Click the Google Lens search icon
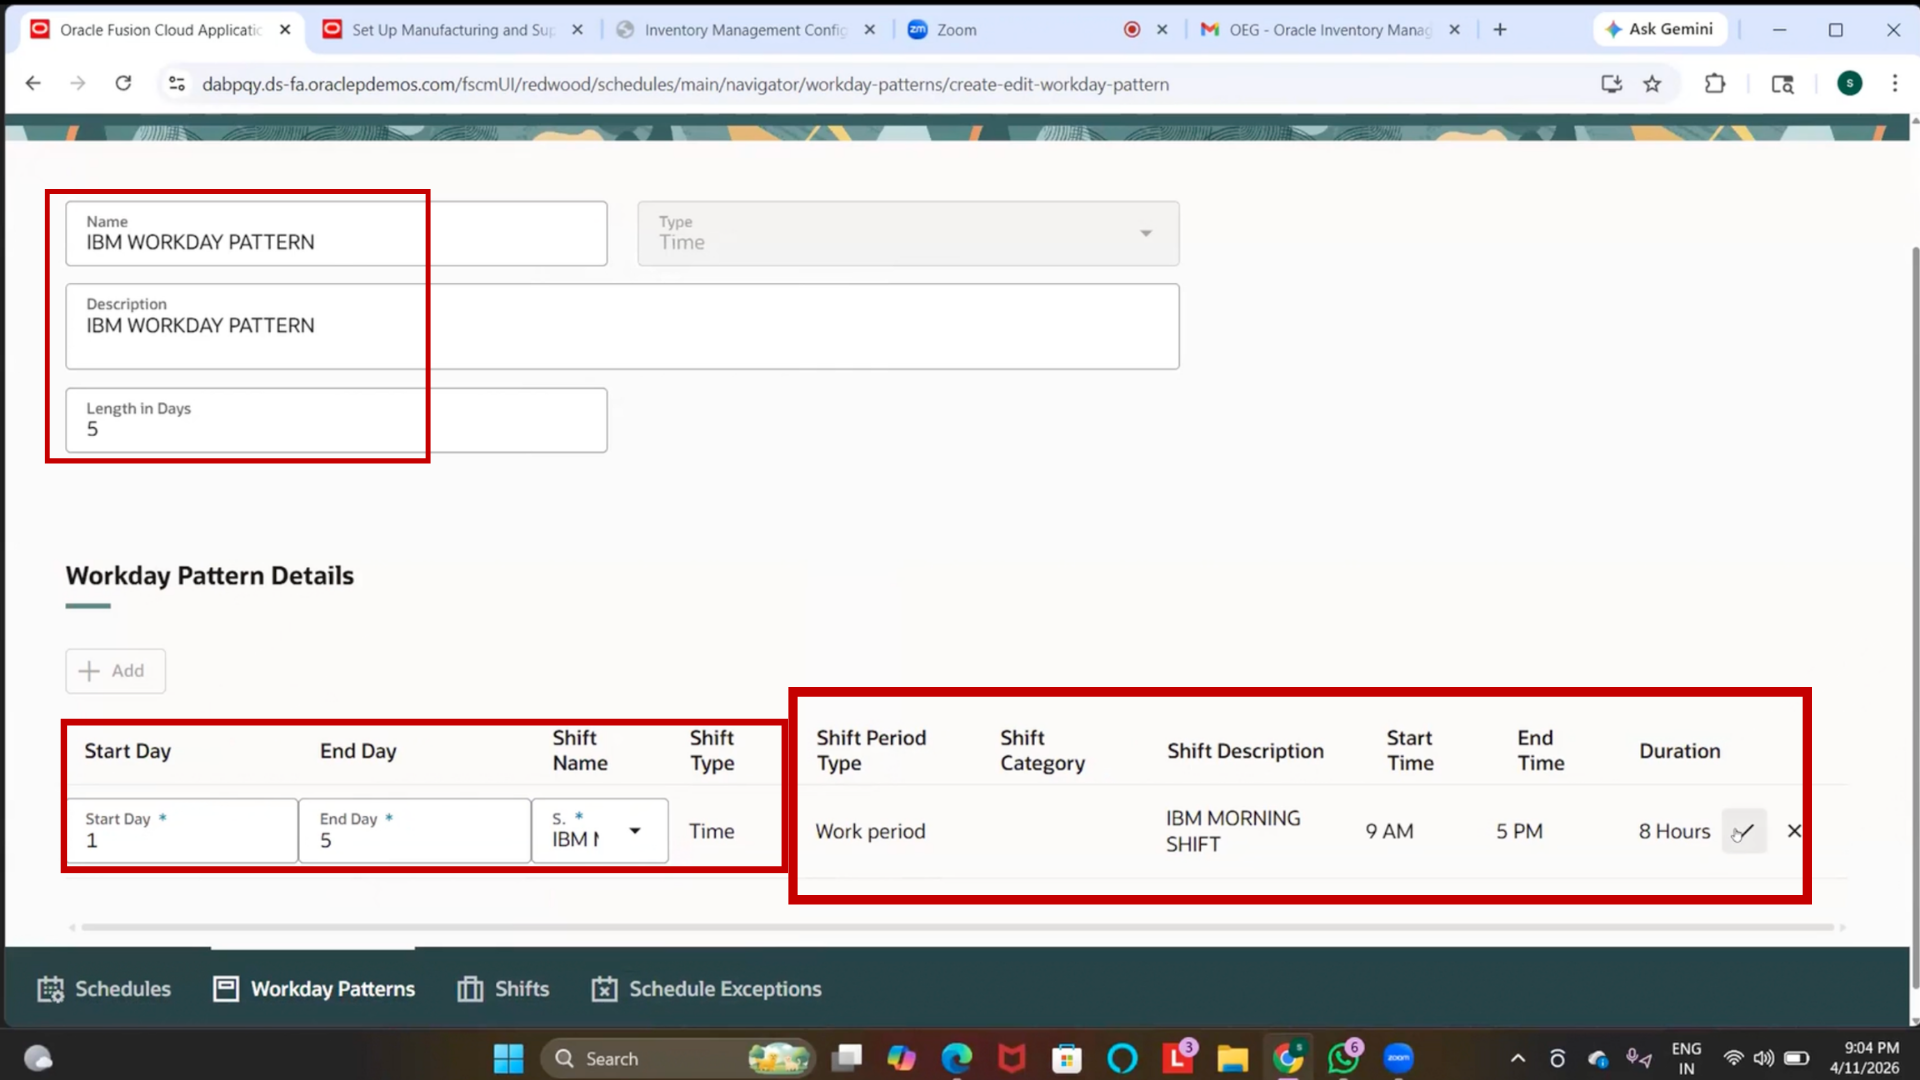 (1782, 84)
